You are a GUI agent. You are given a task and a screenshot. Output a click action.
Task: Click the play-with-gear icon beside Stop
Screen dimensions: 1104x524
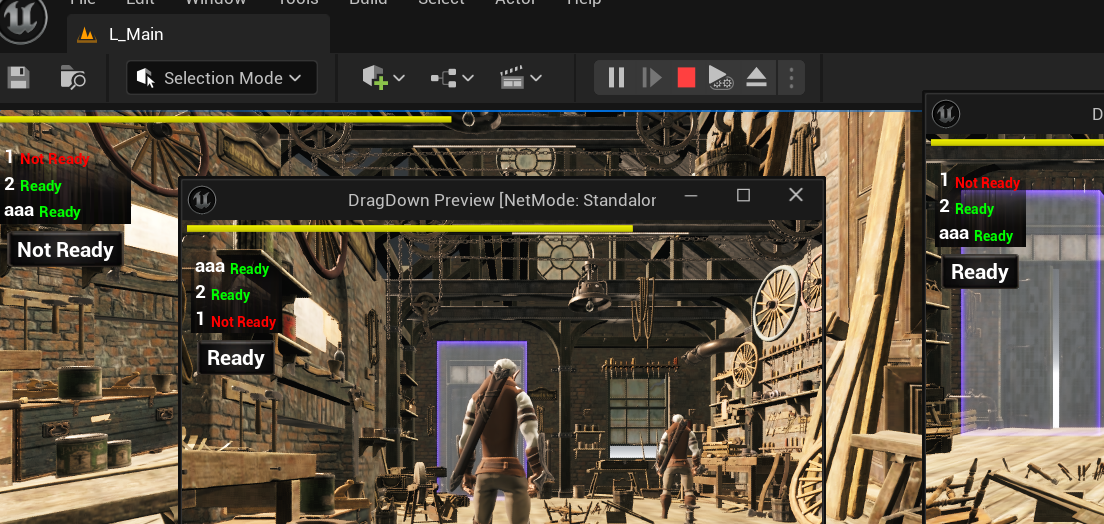720,77
